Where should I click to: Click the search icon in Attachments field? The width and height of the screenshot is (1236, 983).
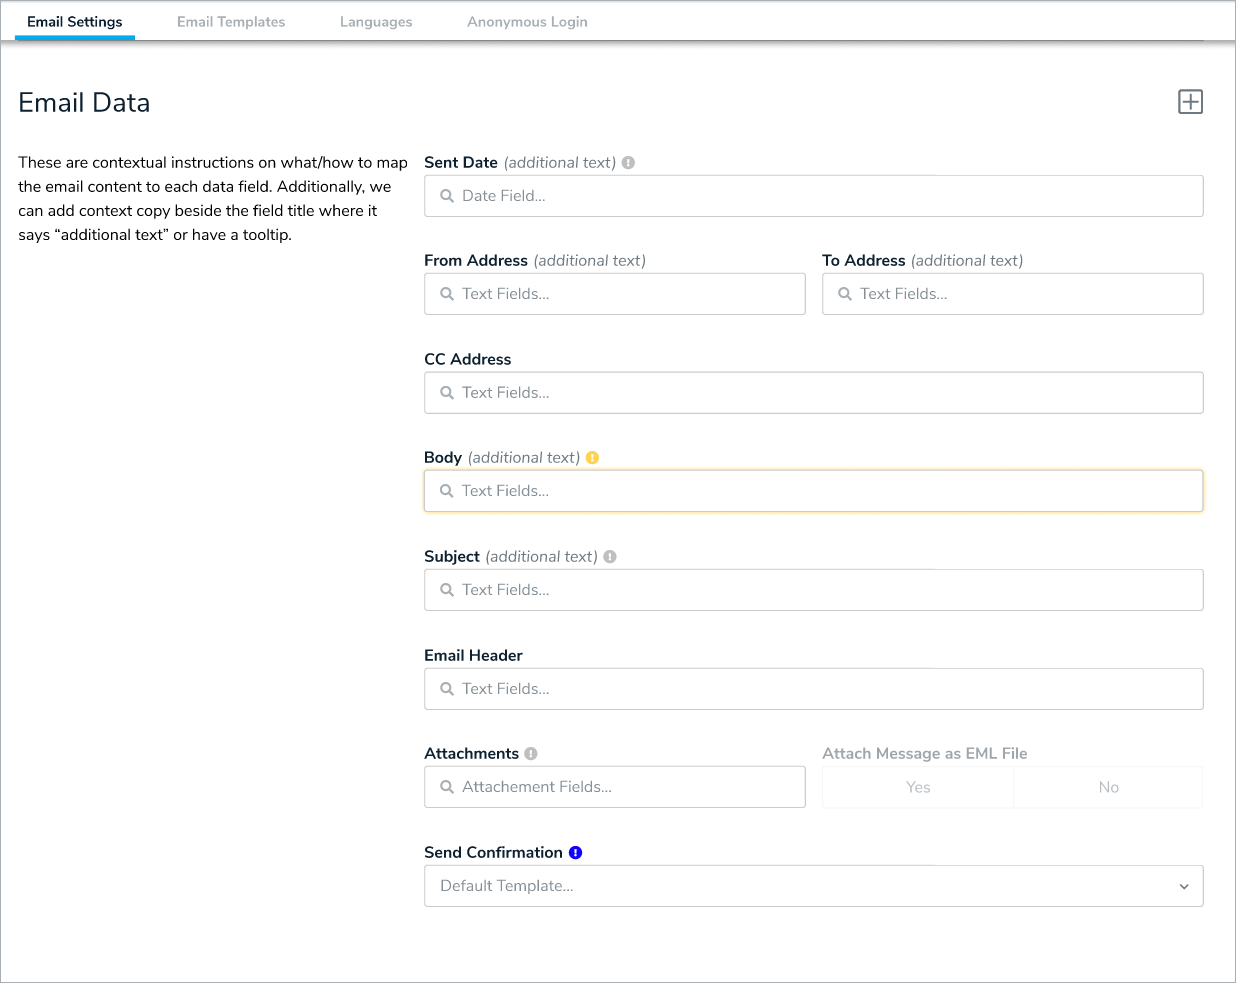(447, 787)
